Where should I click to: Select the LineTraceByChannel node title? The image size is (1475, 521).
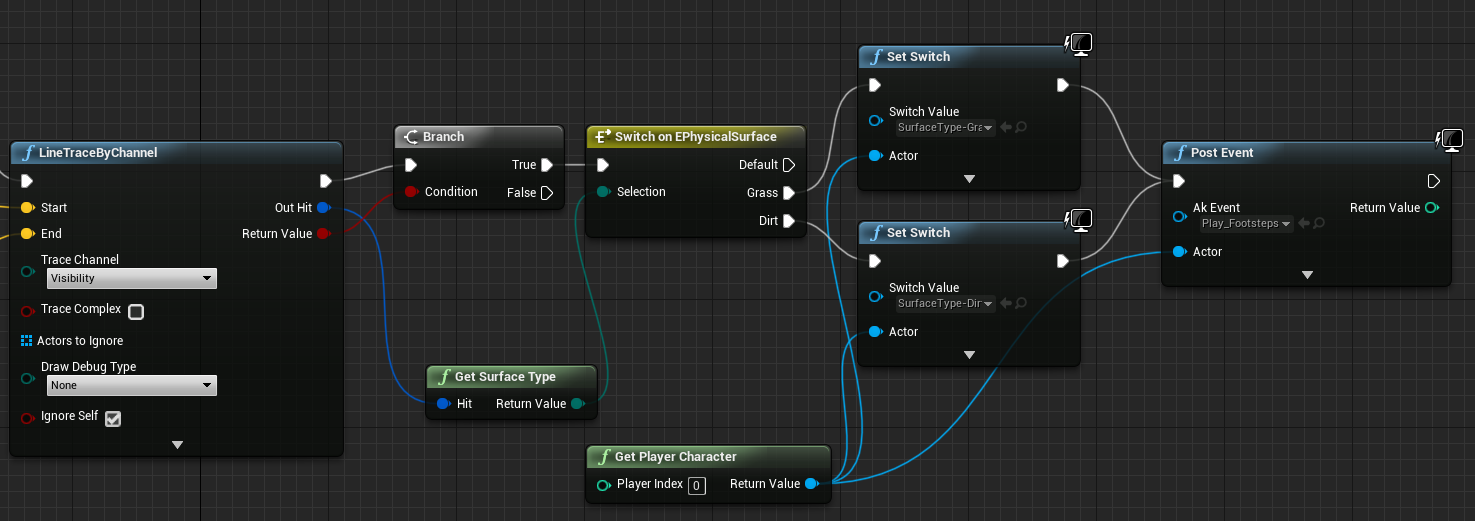click(x=98, y=153)
